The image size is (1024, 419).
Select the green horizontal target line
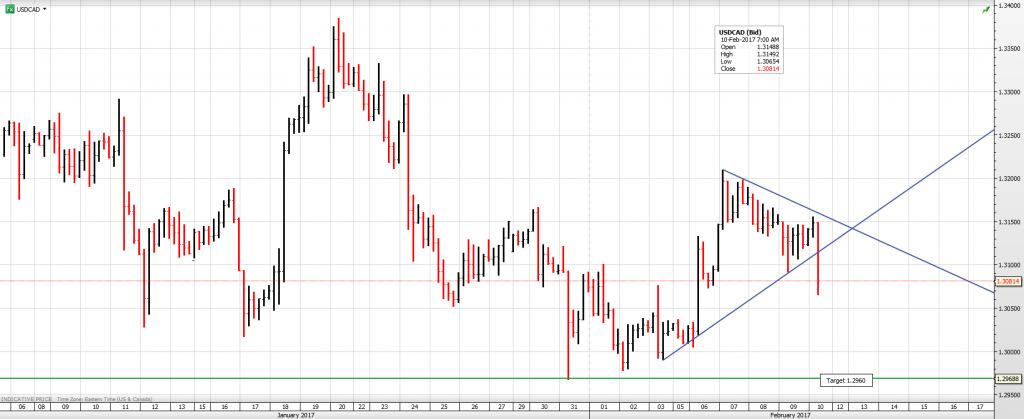(x=400, y=378)
